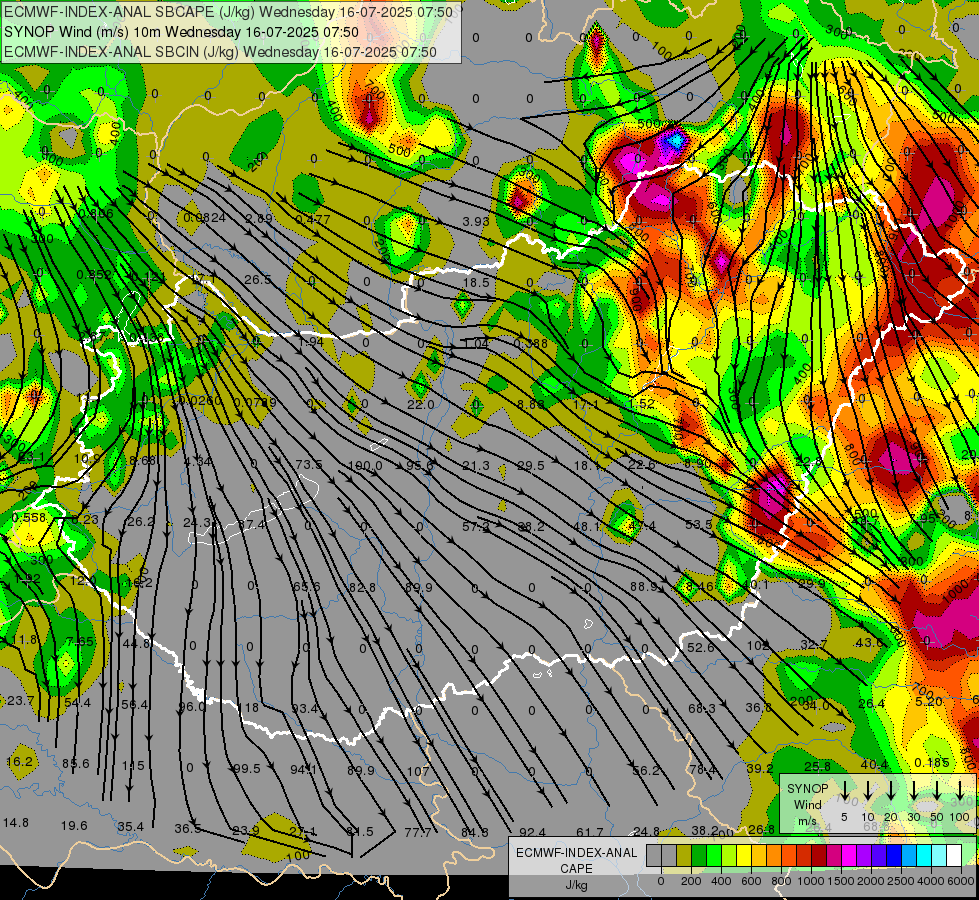Viewport: 979px width, 900px height.
Task: Click the 100 m/s wind arrow in legend
Action: click(x=960, y=789)
